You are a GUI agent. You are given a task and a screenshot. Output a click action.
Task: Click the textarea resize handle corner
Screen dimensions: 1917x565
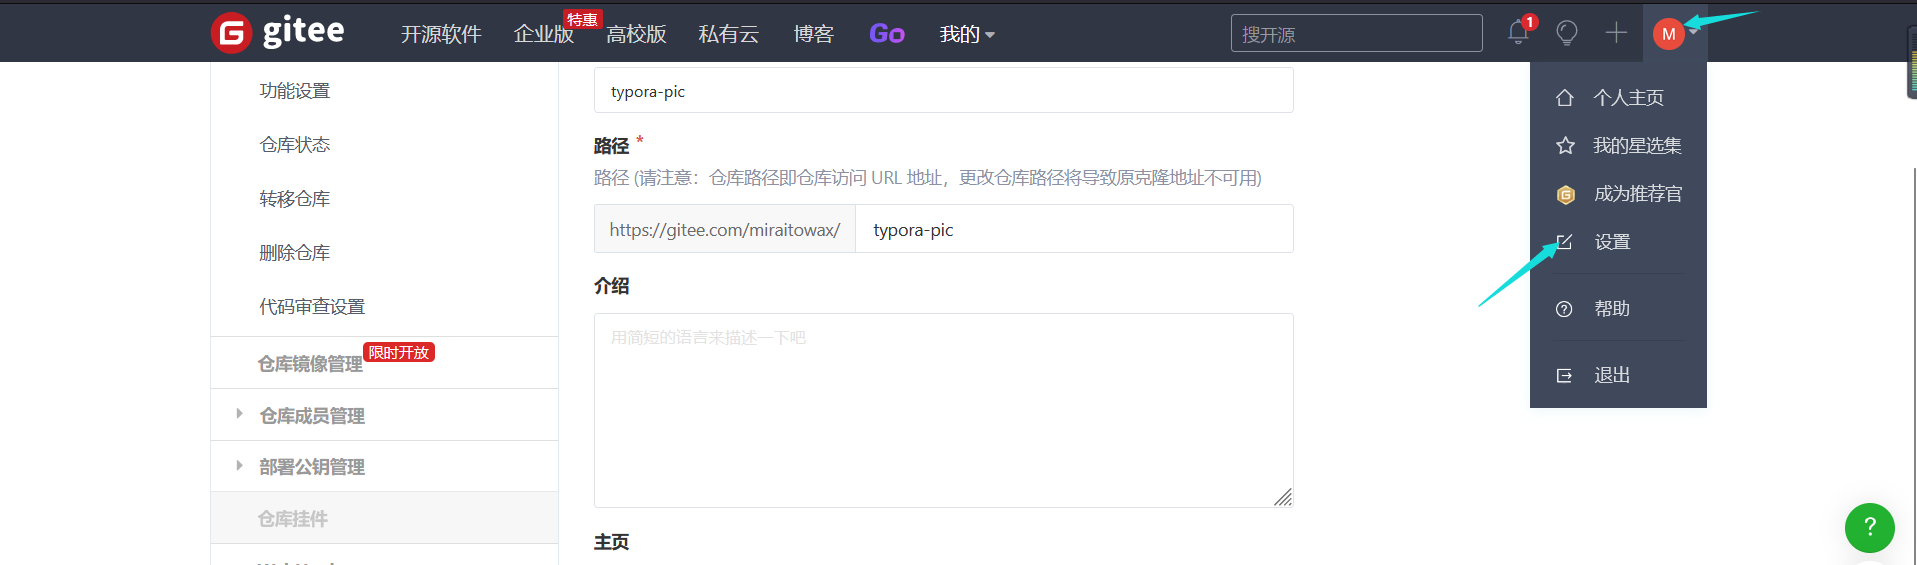[1283, 497]
